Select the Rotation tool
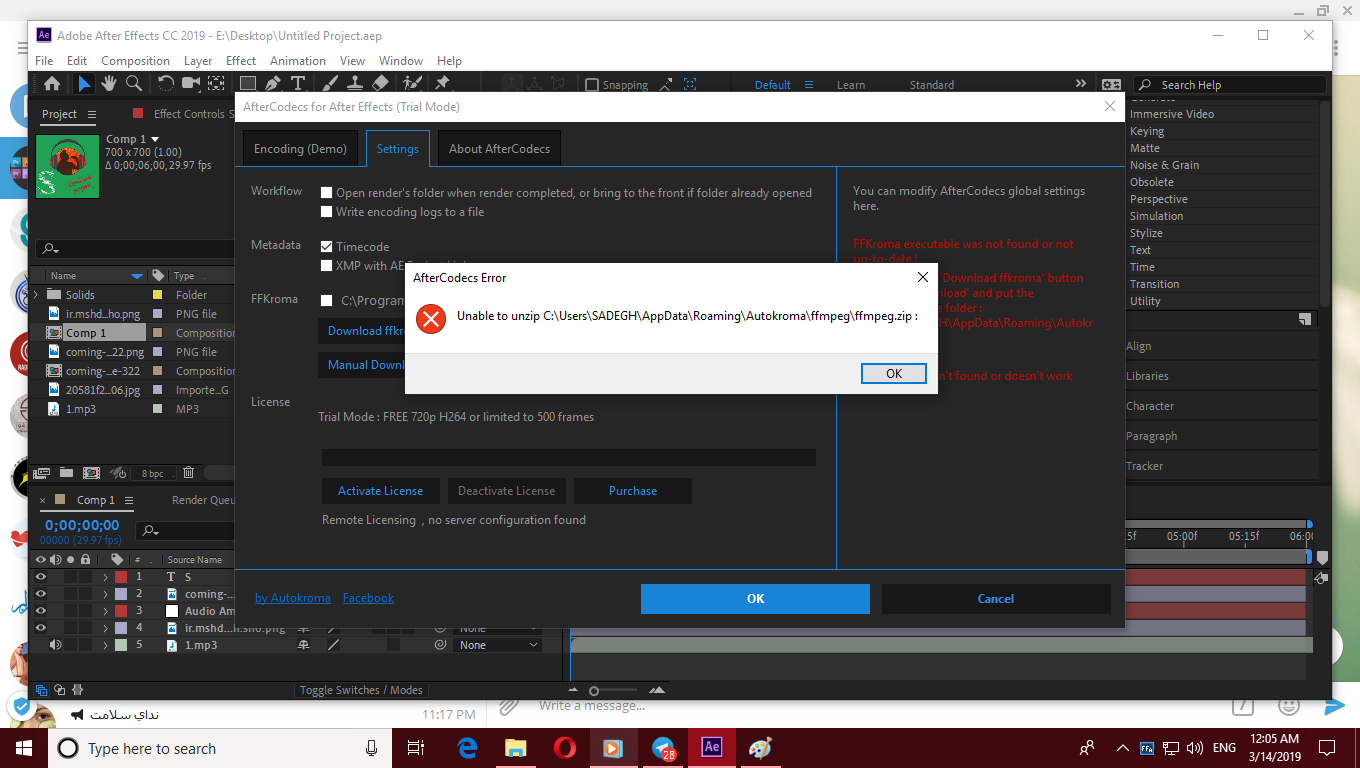Image resolution: width=1360 pixels, height=768 pixels. [166, 85]
